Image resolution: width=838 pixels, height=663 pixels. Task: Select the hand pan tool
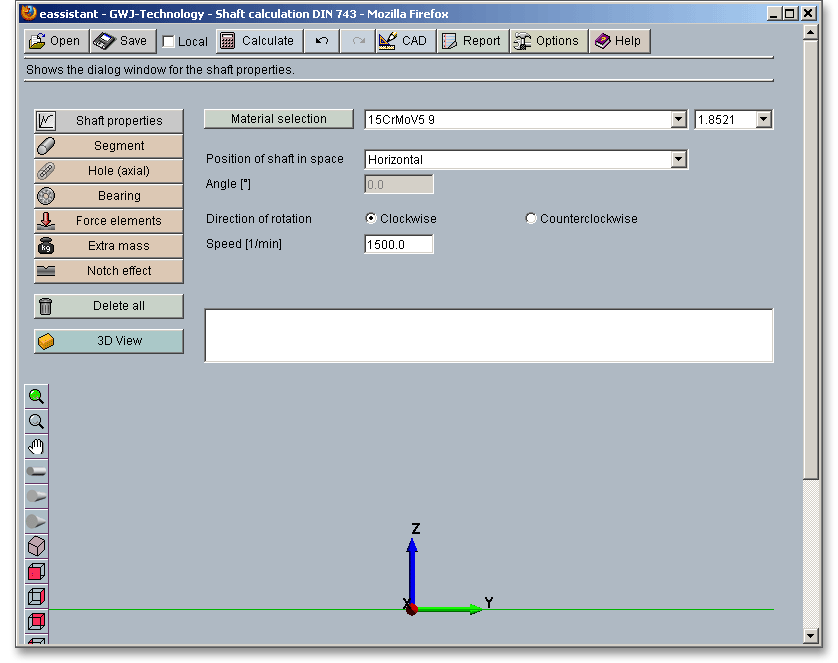click(36, 446)
